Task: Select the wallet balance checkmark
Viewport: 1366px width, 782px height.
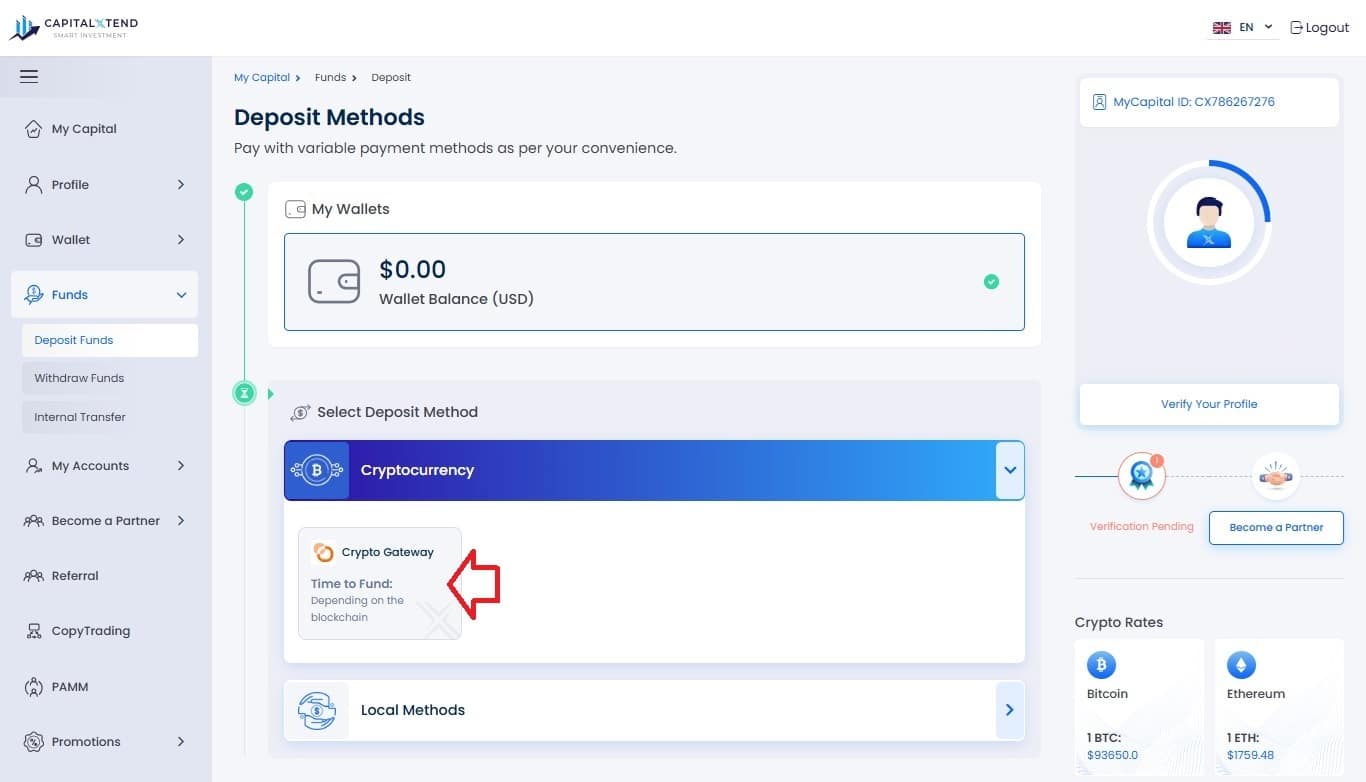Action: point(991,282)
